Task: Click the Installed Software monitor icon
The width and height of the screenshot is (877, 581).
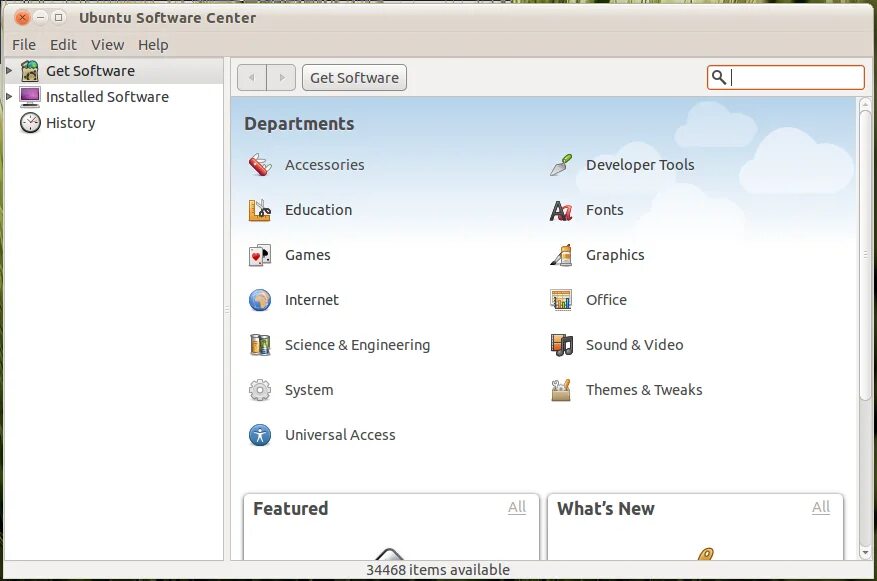Action: [x=30, y=97]
